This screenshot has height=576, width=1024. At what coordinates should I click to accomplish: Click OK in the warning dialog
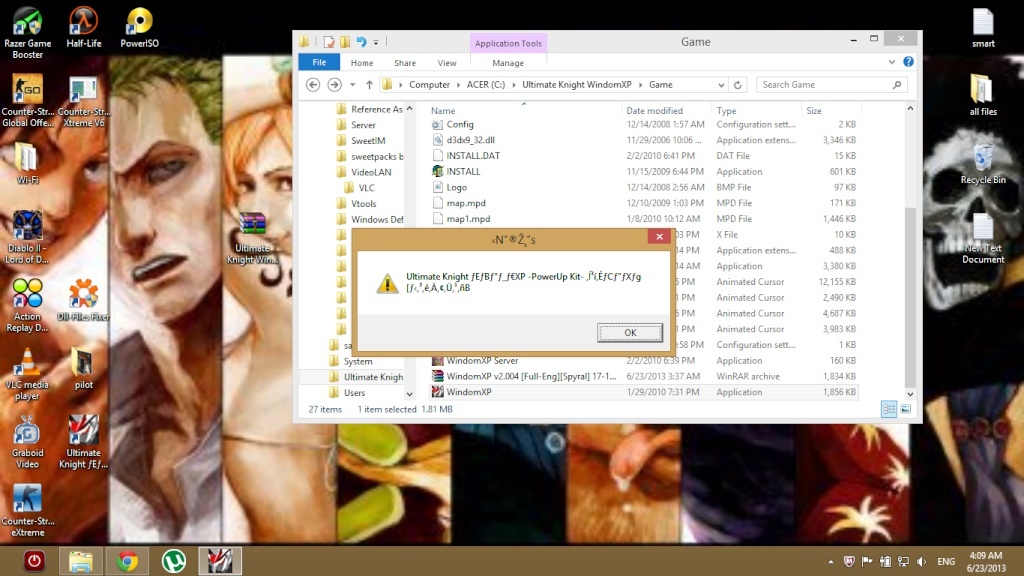click(x=630, y=332)
